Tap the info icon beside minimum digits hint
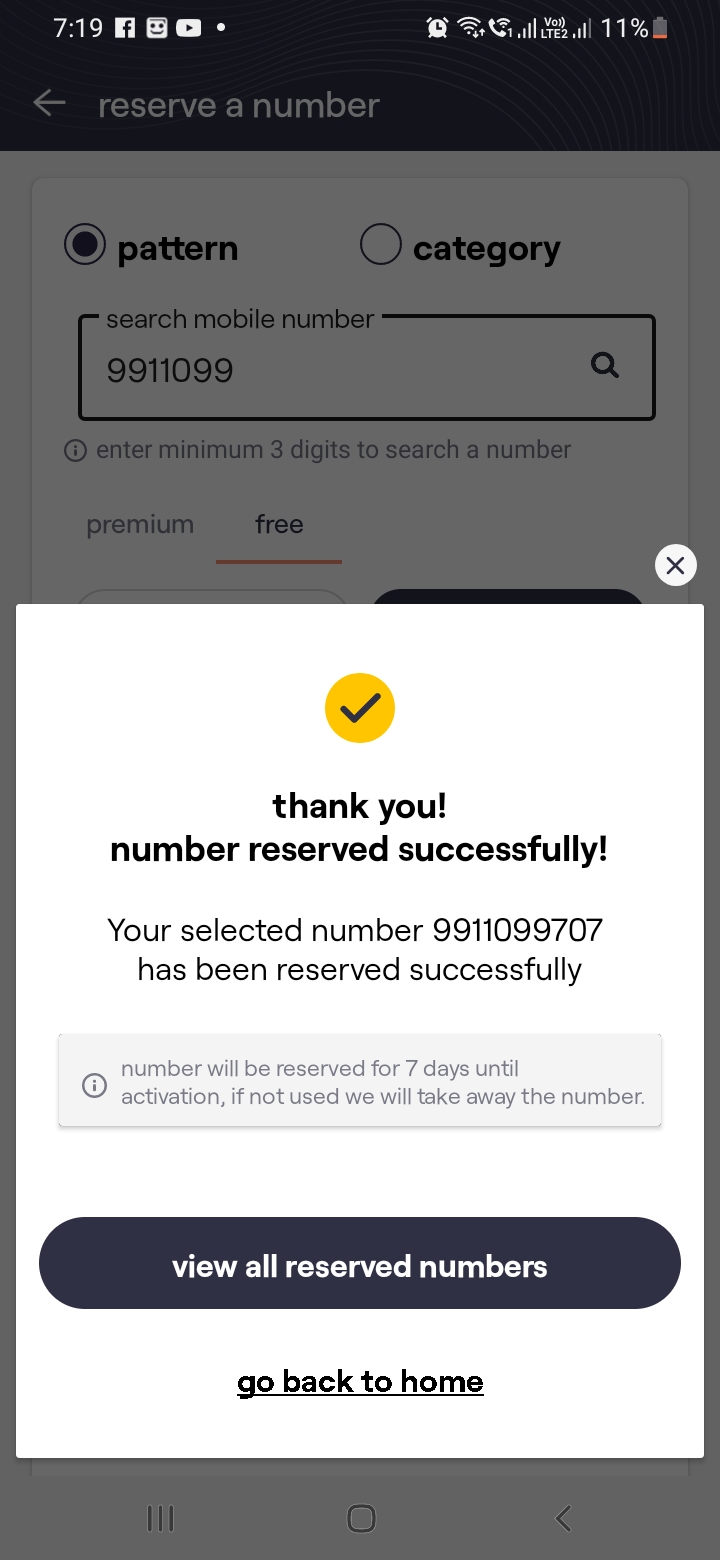Image resolution: width=720 pixels, height=1560 pixels. tap(76, 450)
